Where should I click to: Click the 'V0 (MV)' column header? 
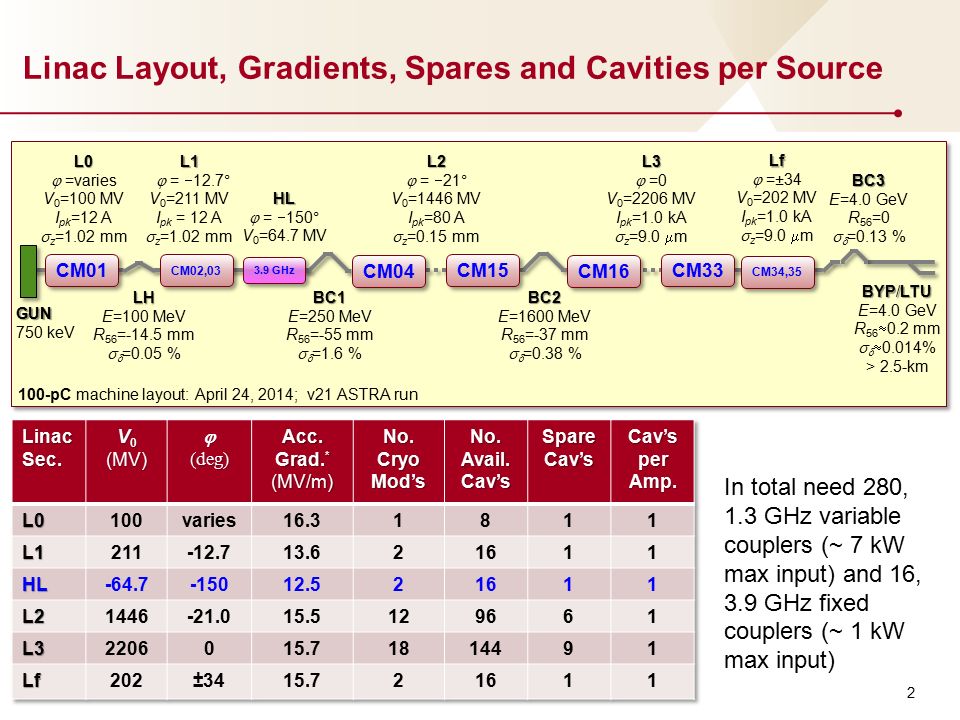126,460
